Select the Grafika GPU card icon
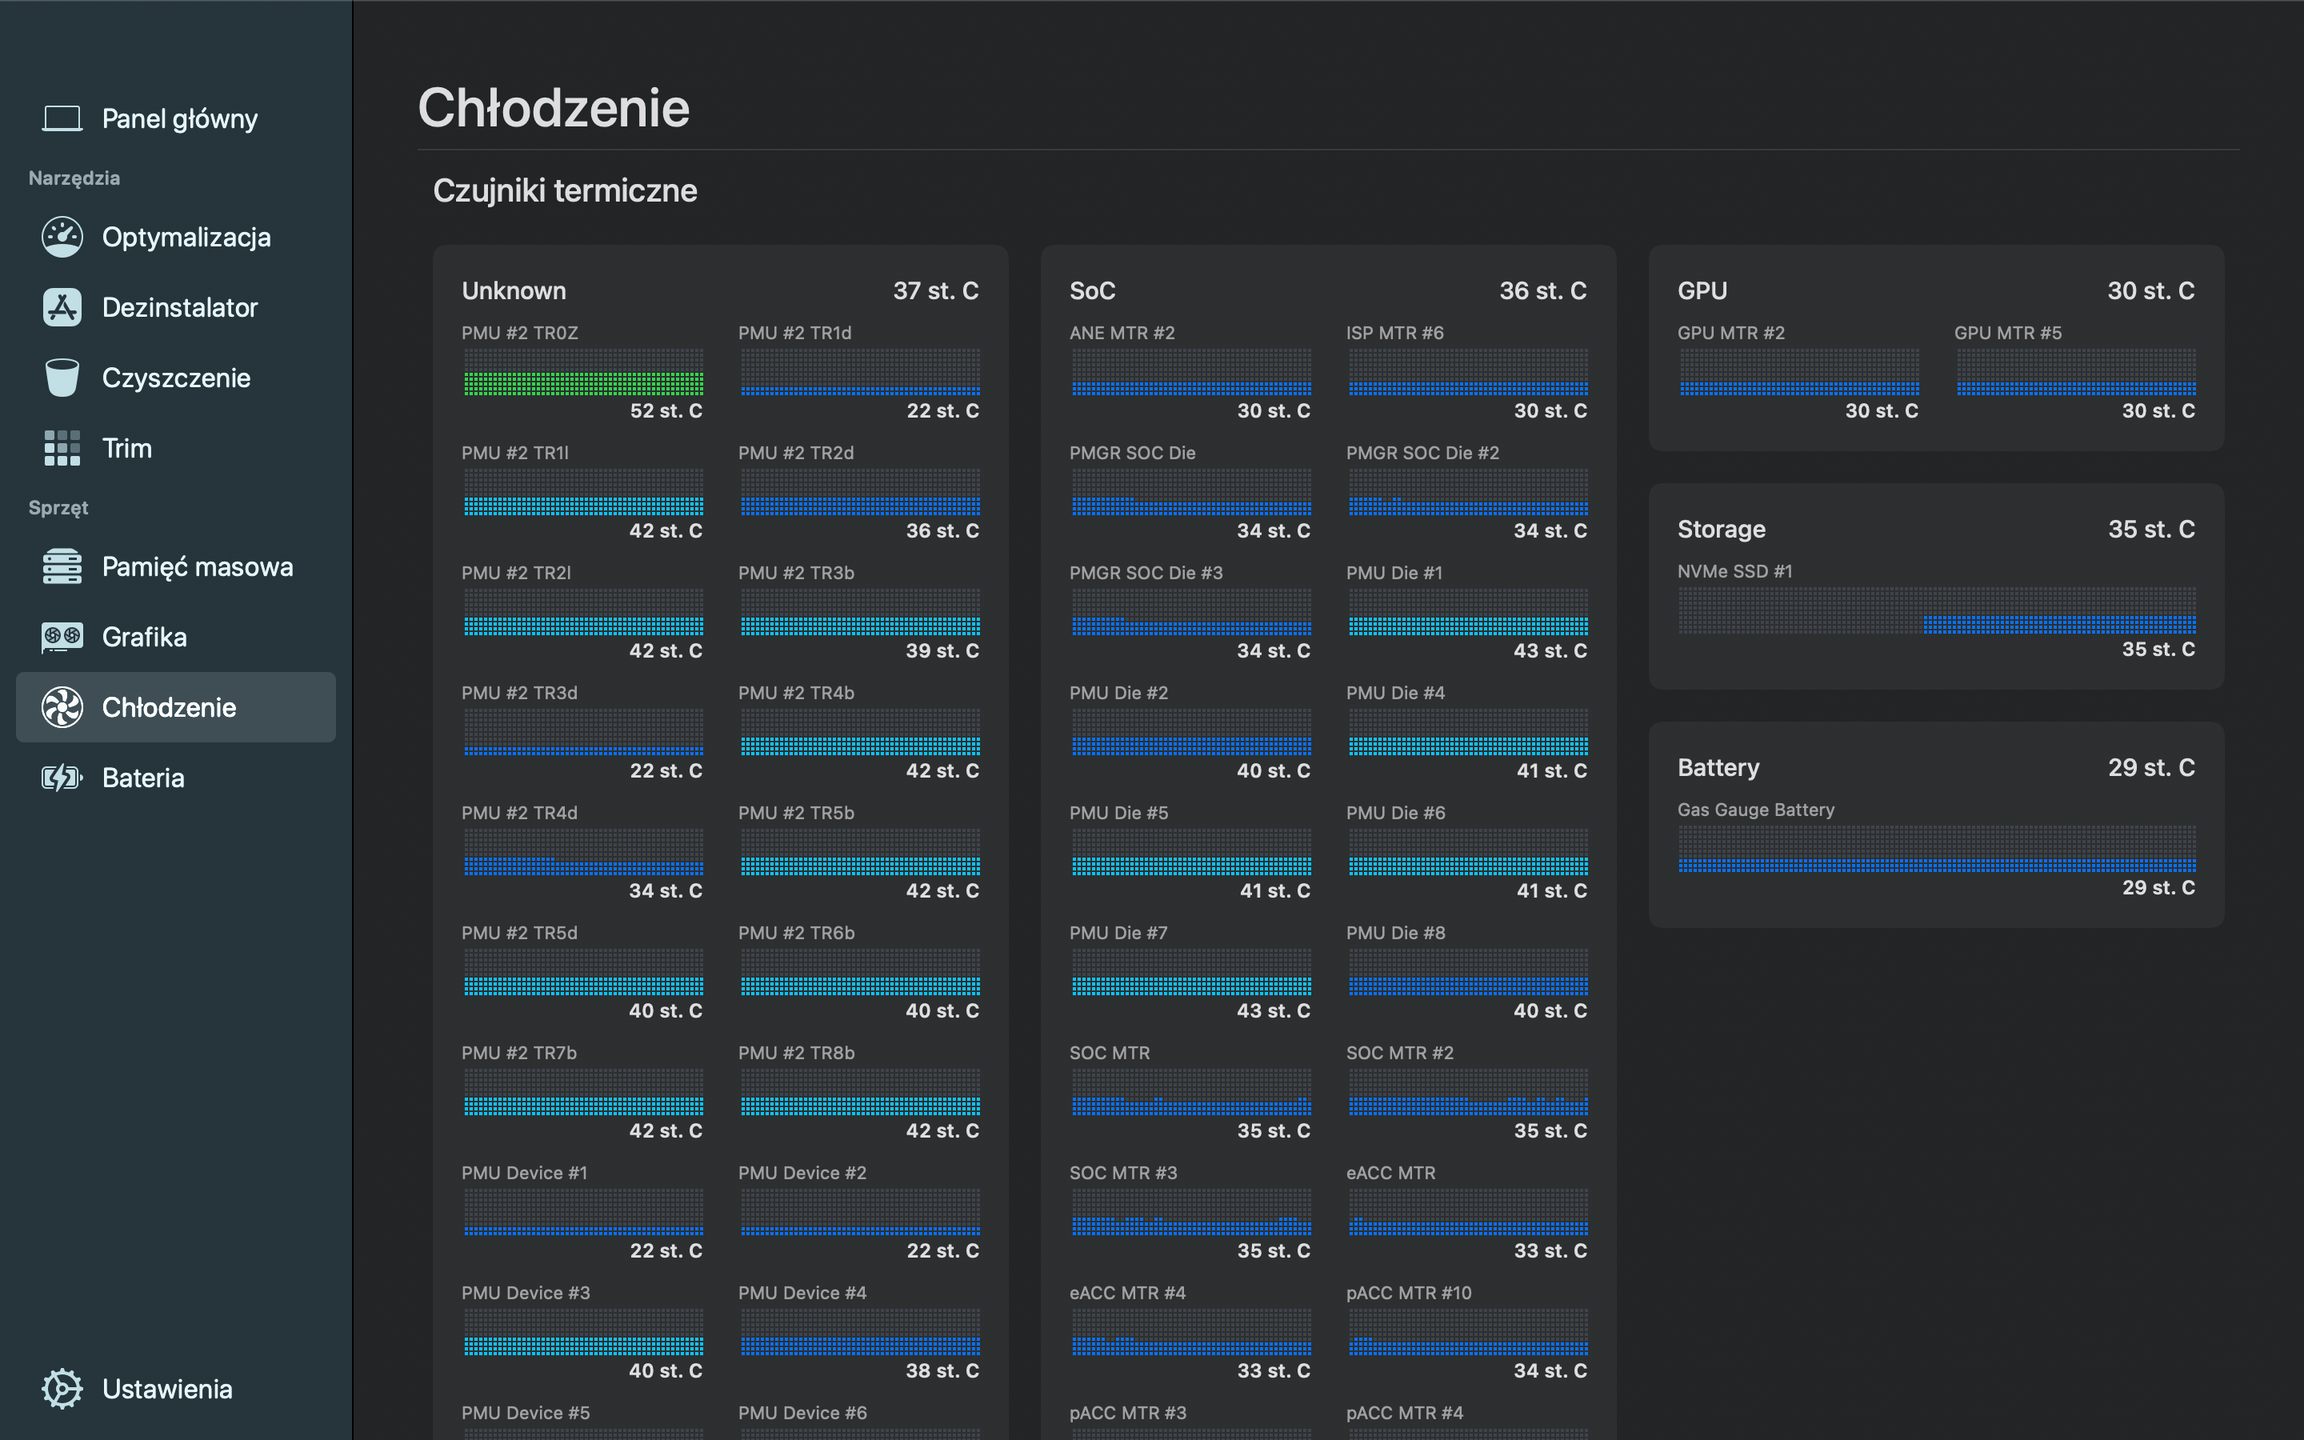The image size is (2304, 1440). coord(62,637)
